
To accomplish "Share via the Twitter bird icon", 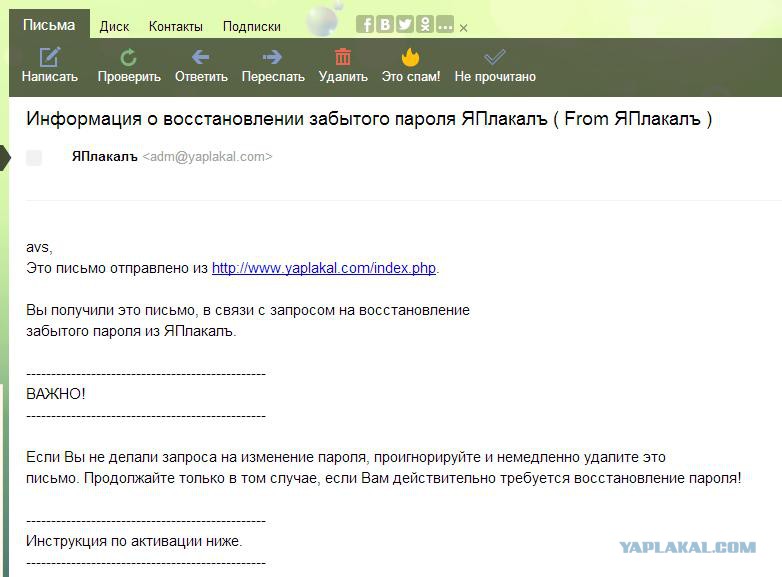I will [405, 24].
